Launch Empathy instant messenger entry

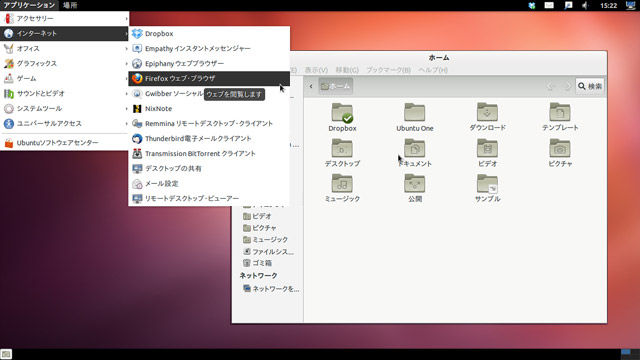click(209, 49)
